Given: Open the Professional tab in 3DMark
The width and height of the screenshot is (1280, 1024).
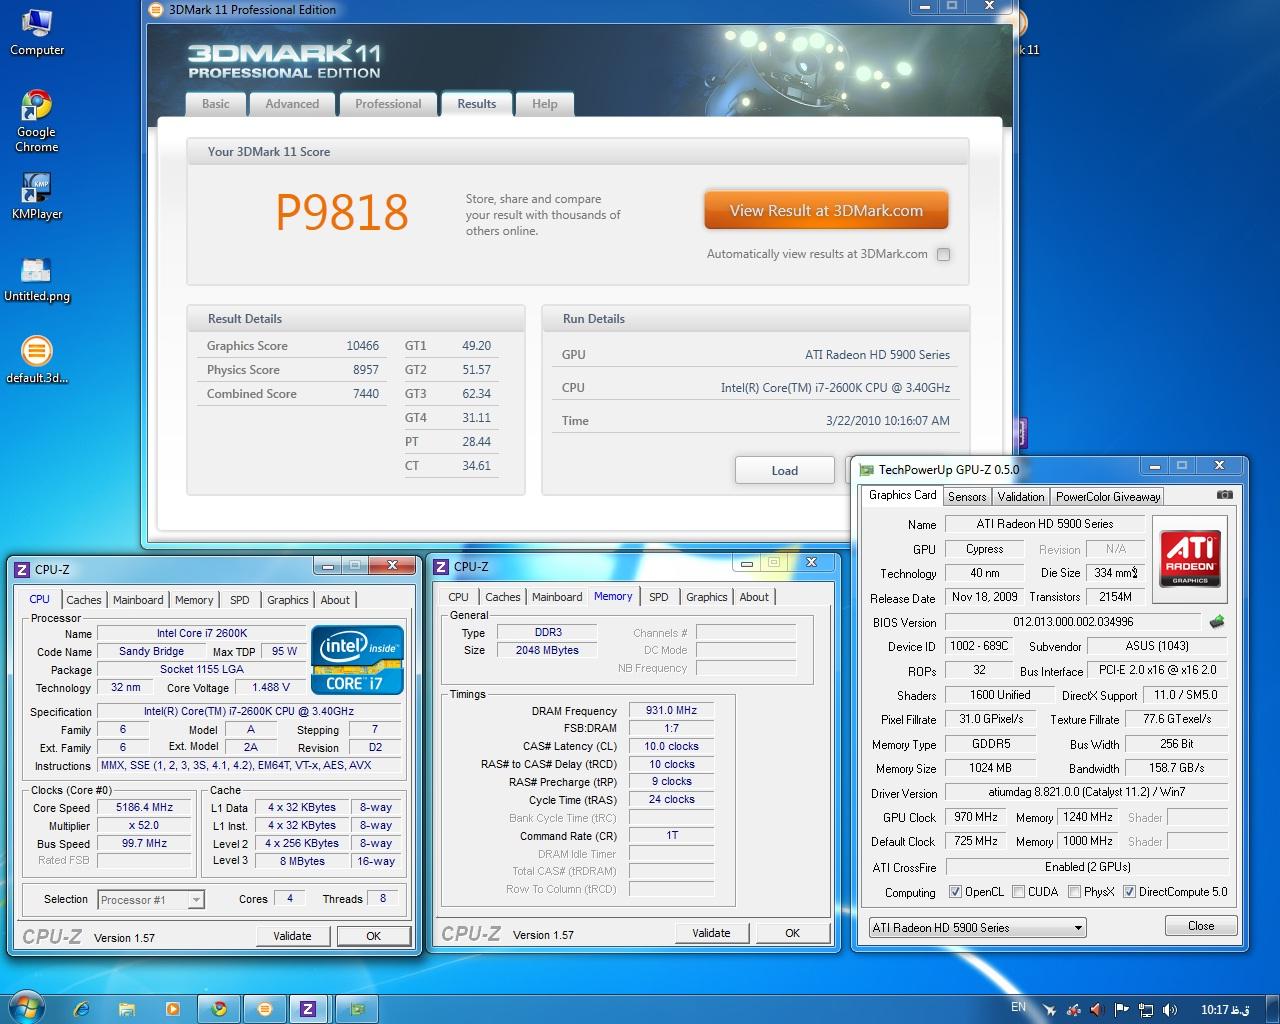Looking at the screenshot, I should (x=388, y=104).
